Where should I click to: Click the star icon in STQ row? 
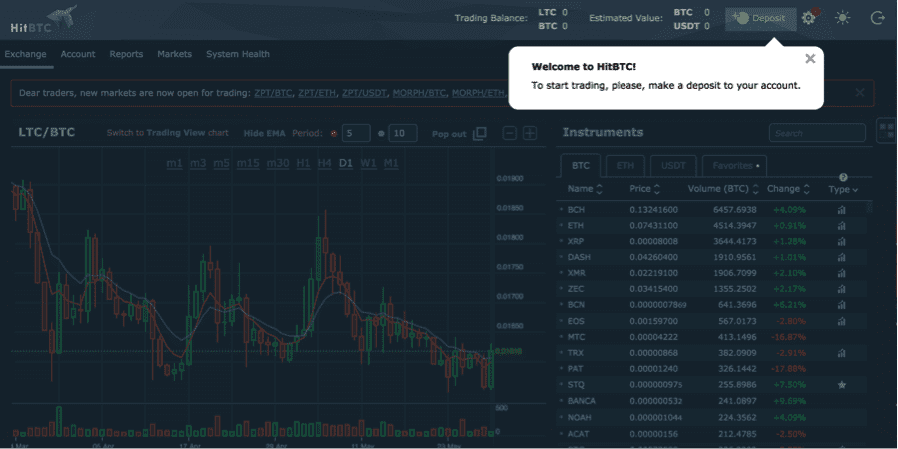[842, 385]
